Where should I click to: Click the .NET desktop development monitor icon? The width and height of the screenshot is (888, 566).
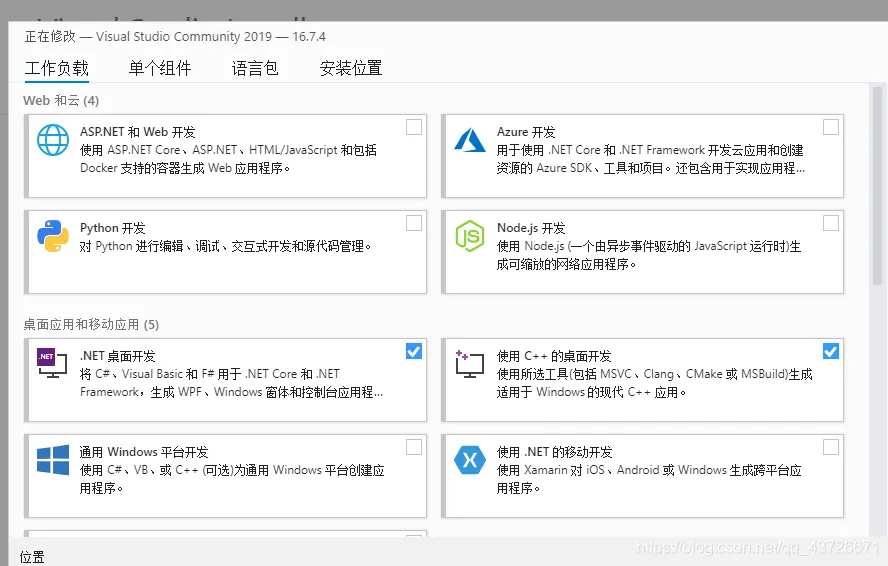(x=52, y=363)
